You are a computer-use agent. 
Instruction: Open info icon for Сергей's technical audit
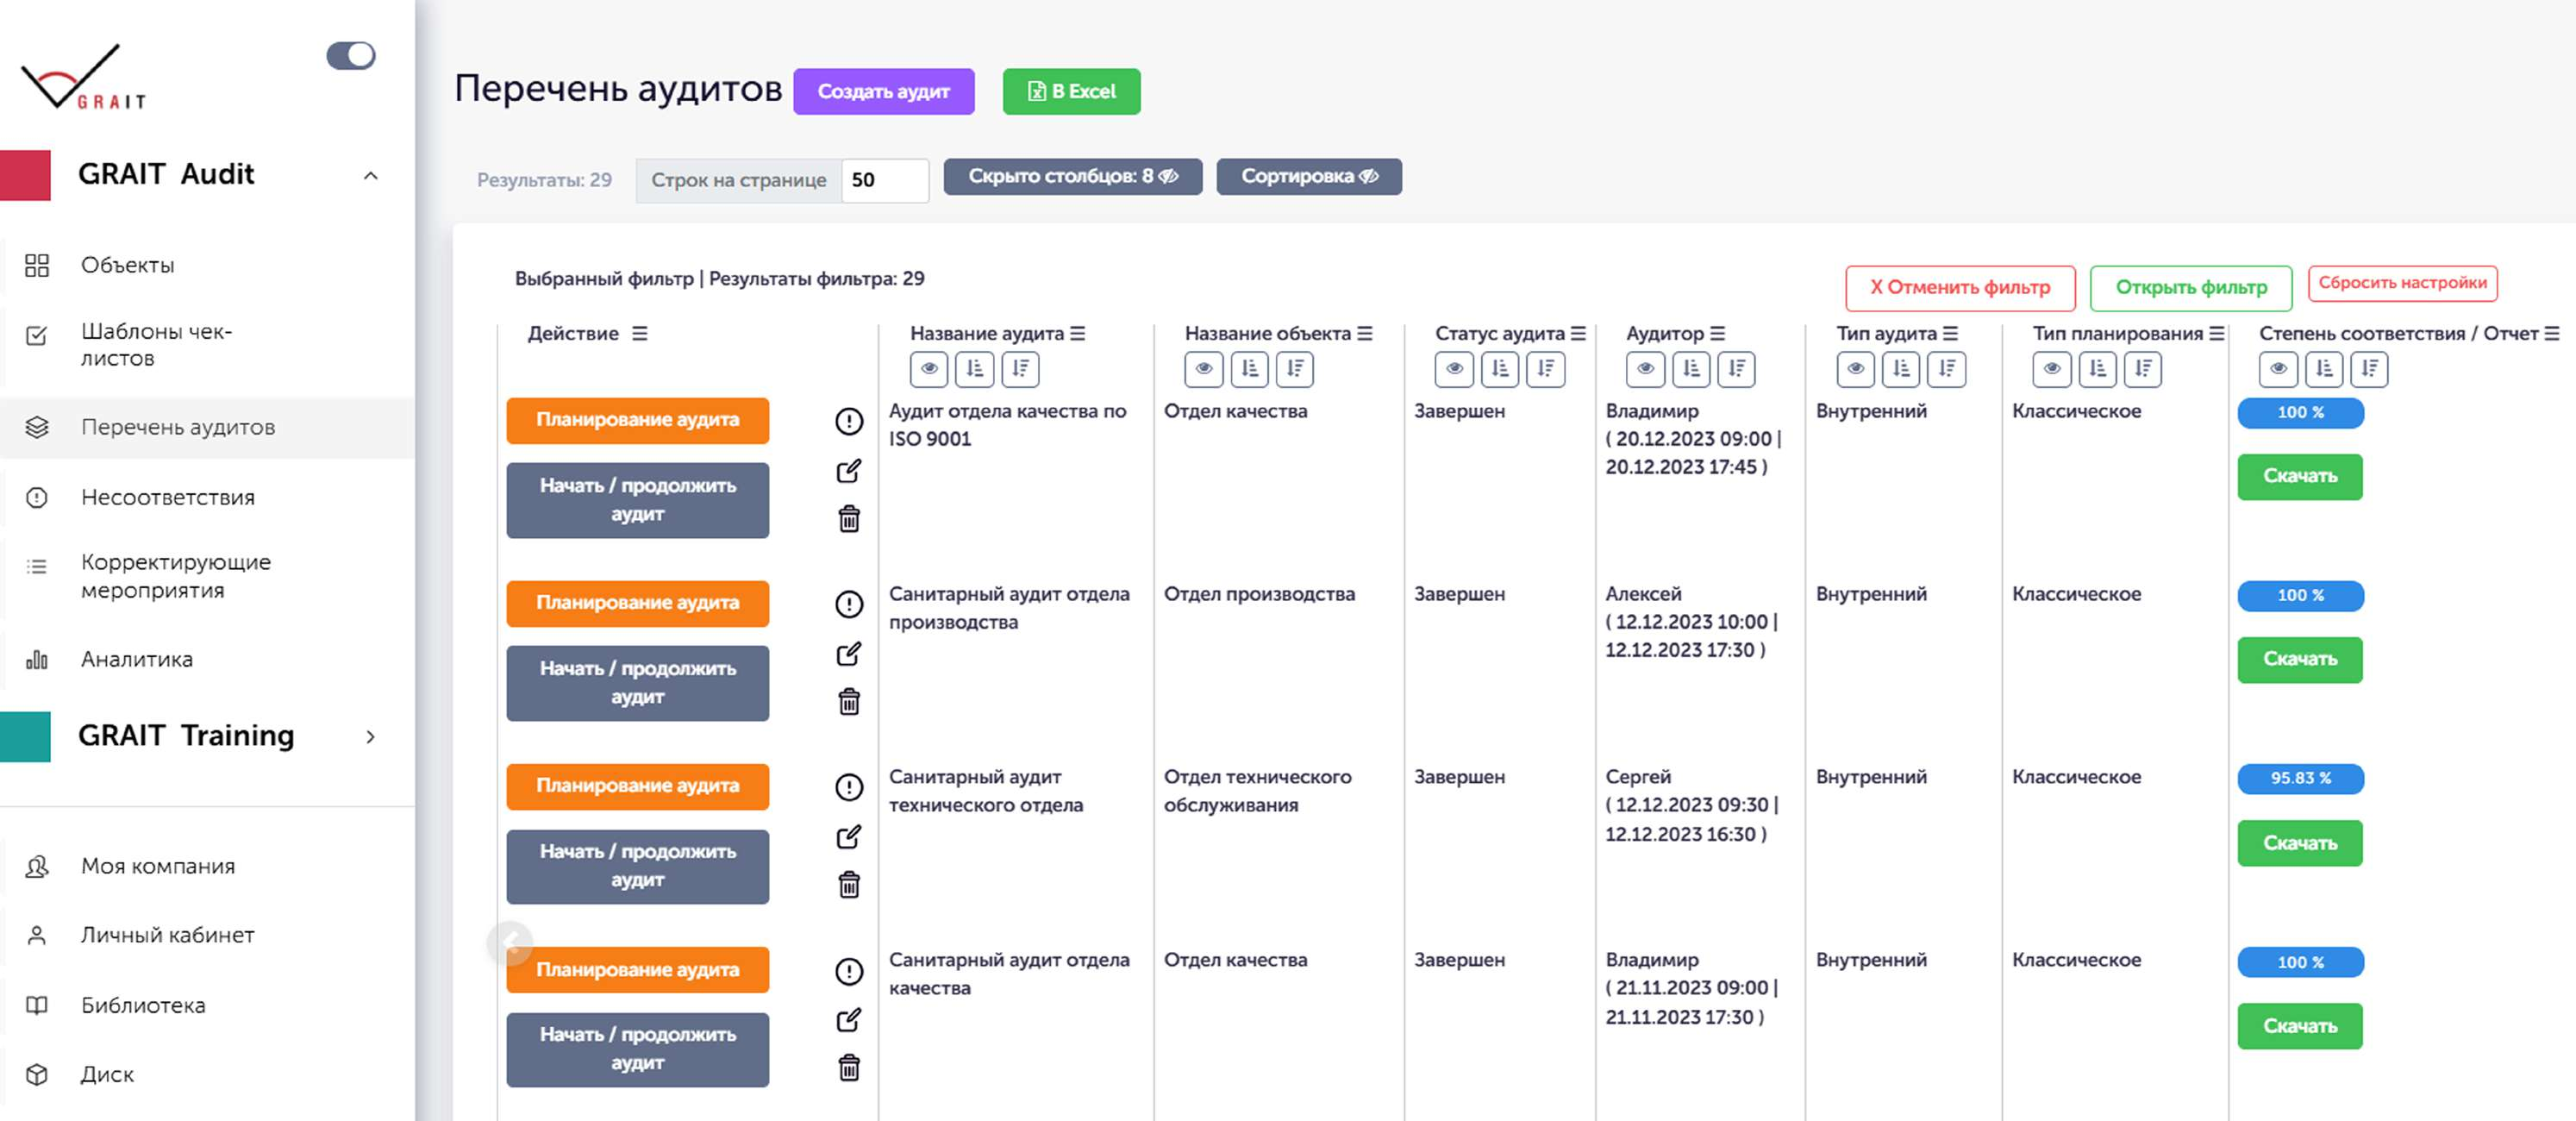click(848, 787)
